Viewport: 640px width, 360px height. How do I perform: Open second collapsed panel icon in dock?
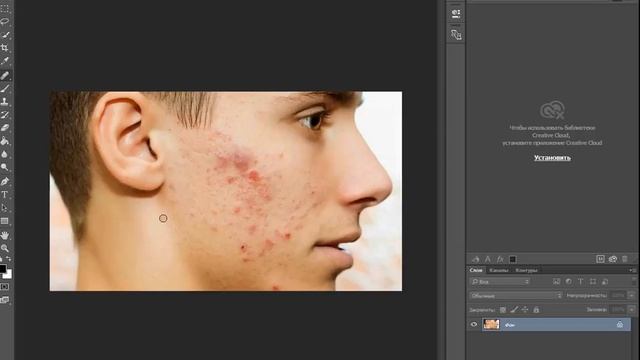point(456,35)
